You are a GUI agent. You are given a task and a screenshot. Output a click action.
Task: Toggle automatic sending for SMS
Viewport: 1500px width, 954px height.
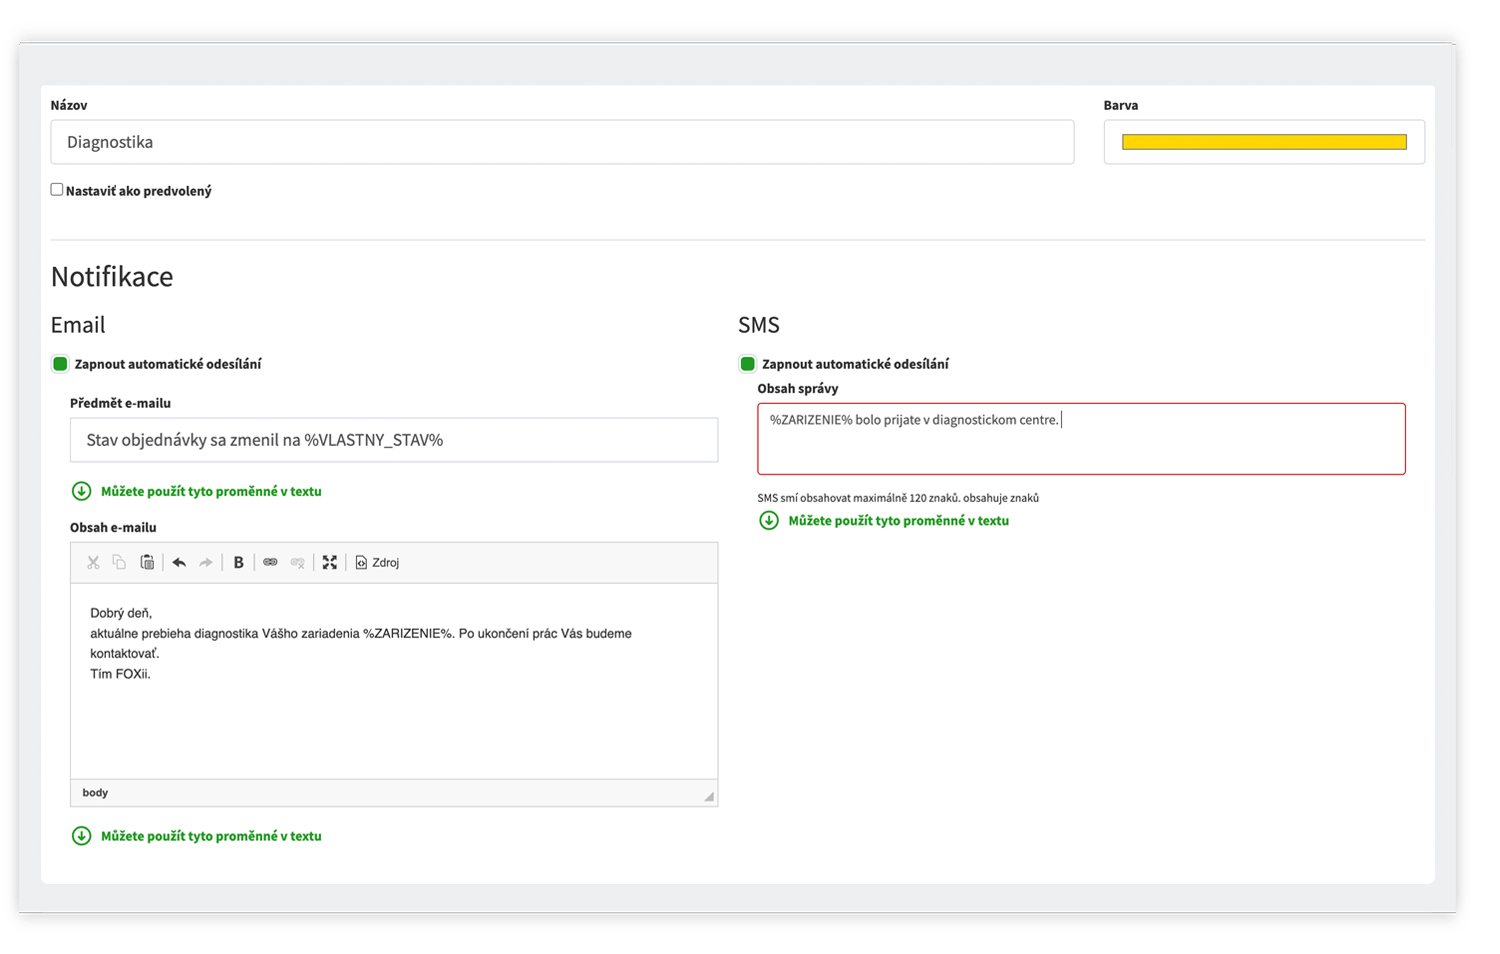click(x=747, y=364)
